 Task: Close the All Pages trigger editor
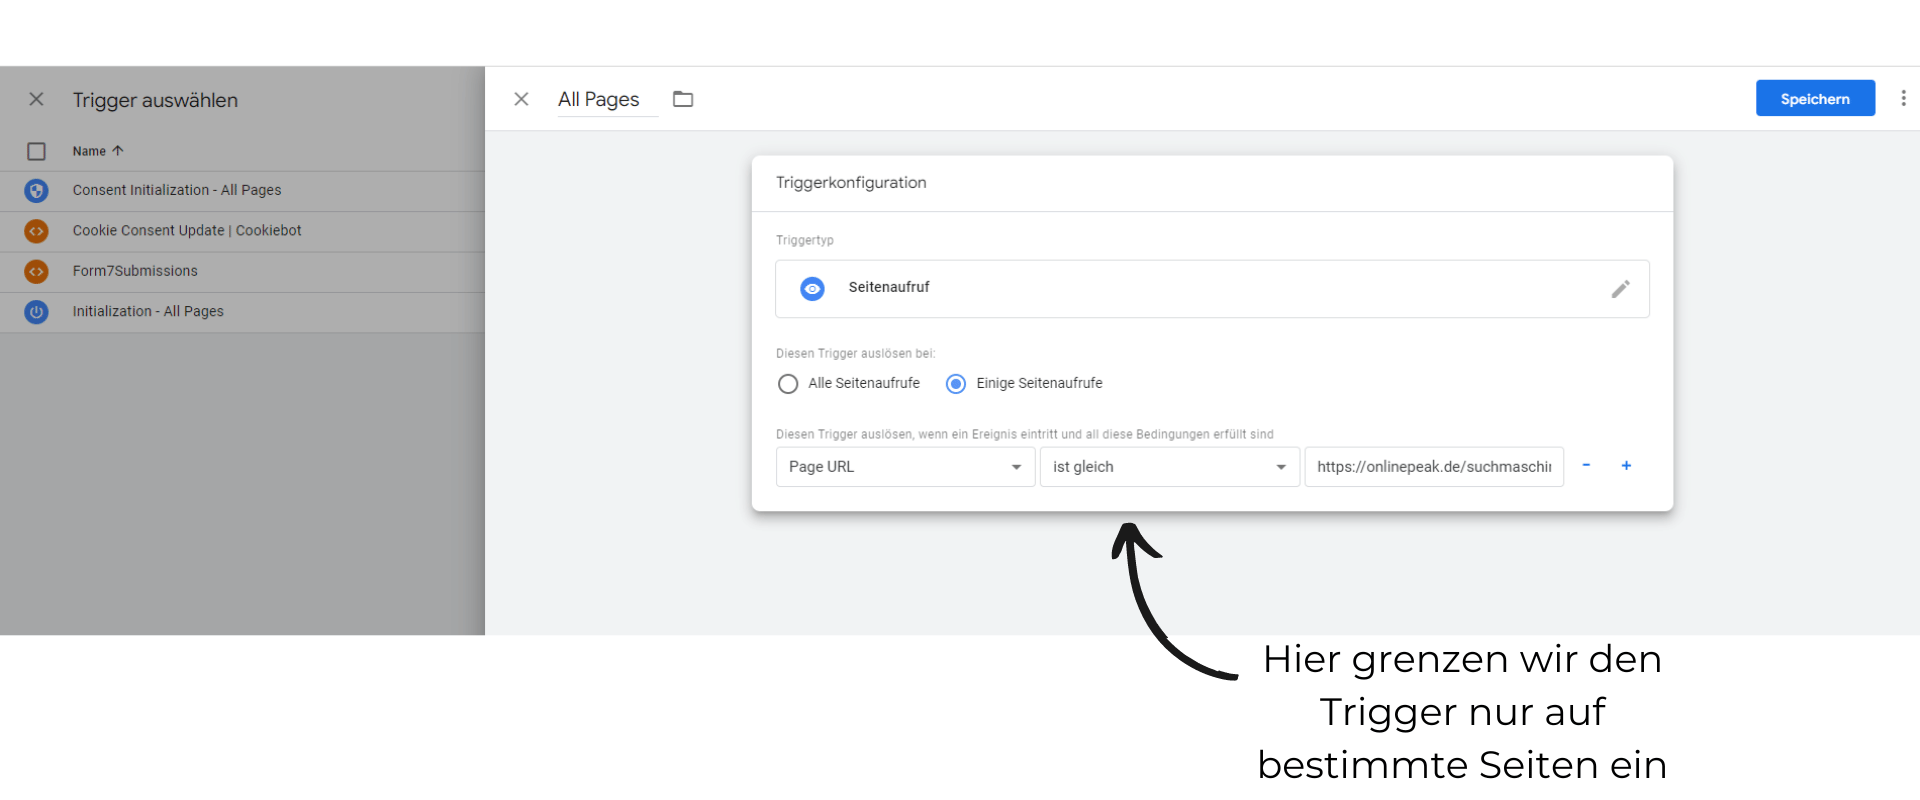pyautogui.click(x=521, y=99)
